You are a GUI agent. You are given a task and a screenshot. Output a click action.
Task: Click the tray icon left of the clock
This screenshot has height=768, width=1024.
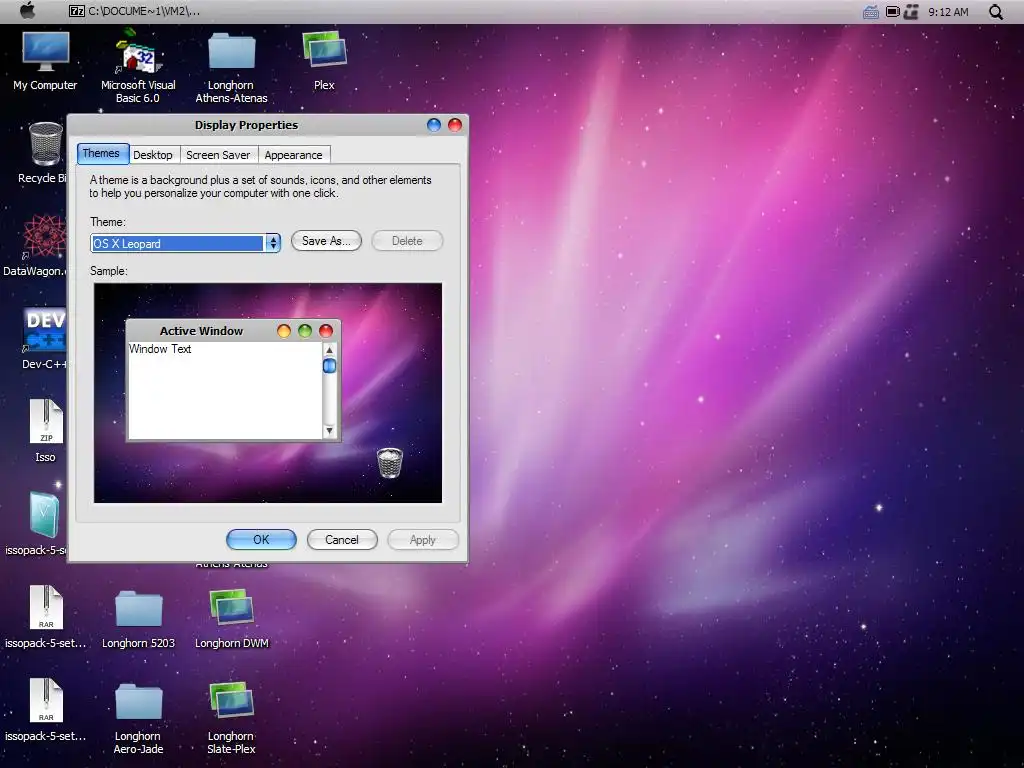tap(911, 12)
